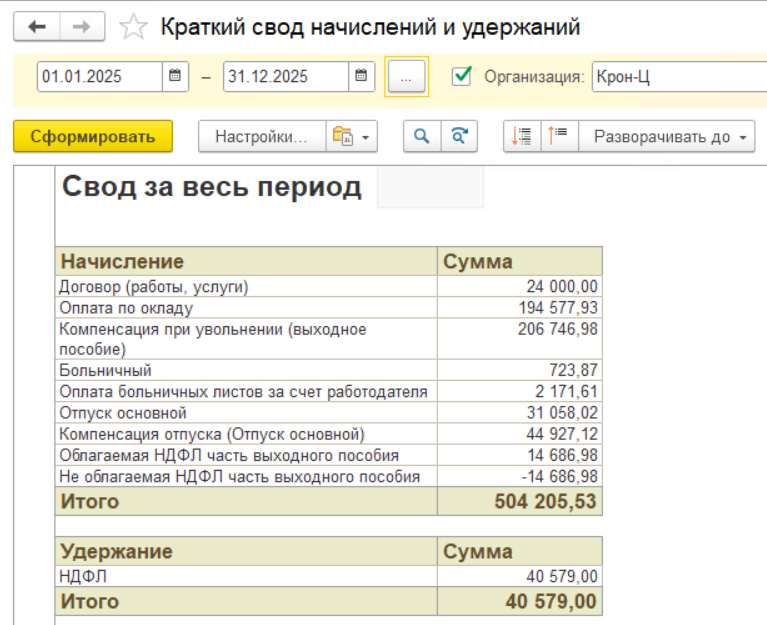Edit the Организация field Крон-Ц
The width and height of the screenshot is (767, 625).
click(679, 77)
